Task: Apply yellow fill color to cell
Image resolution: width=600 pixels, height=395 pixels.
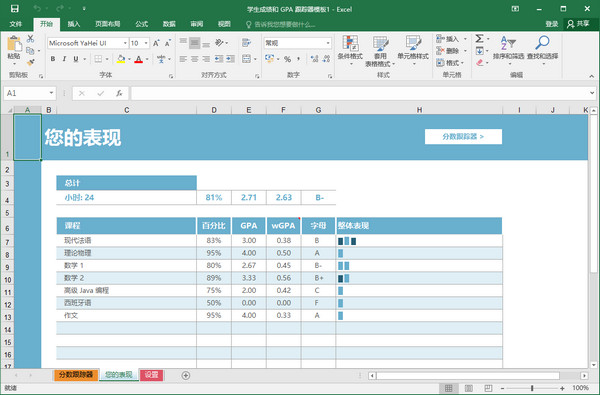Action: (x=121, y=59)
